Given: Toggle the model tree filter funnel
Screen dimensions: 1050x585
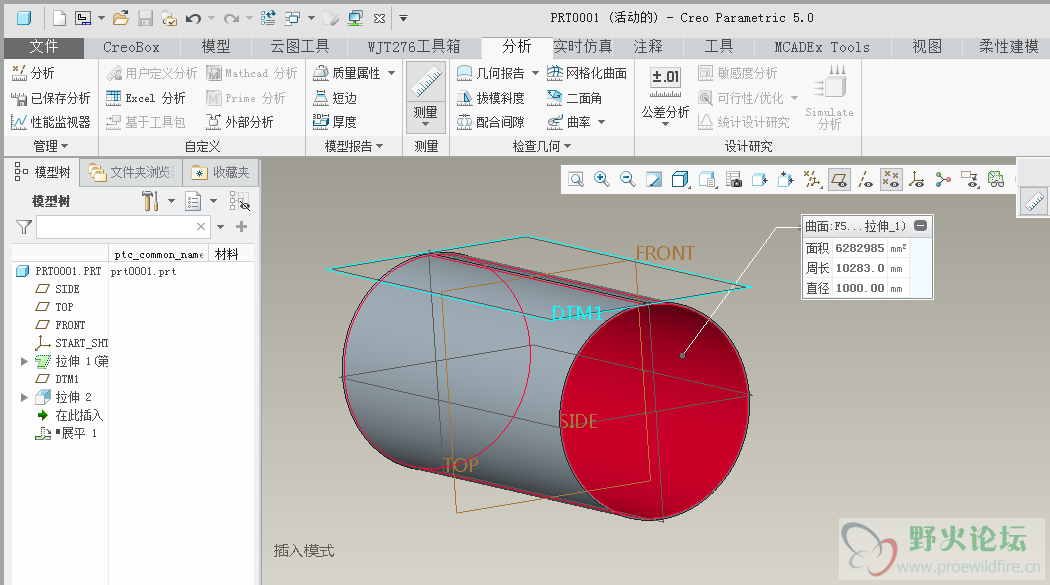Looking at the screenshot, I should (24, 228).
